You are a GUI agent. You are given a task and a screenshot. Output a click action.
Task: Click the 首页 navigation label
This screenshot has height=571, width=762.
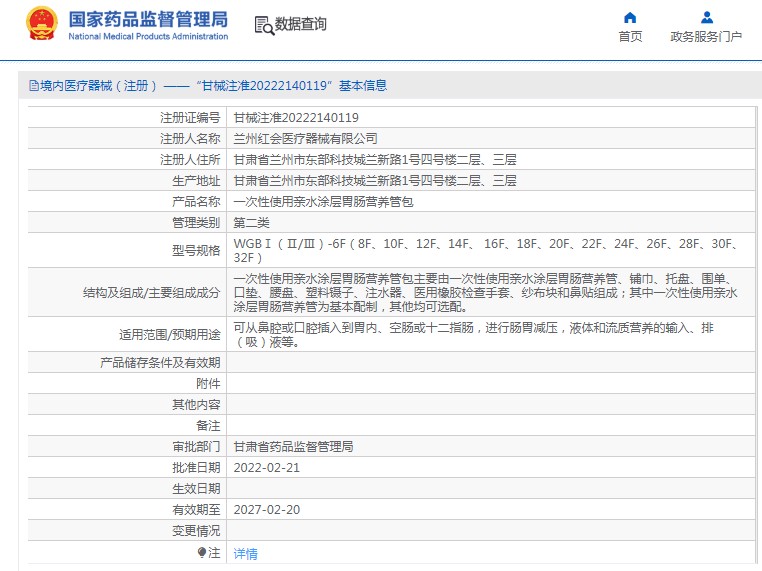pyautogui.click(x=630, y=36)
